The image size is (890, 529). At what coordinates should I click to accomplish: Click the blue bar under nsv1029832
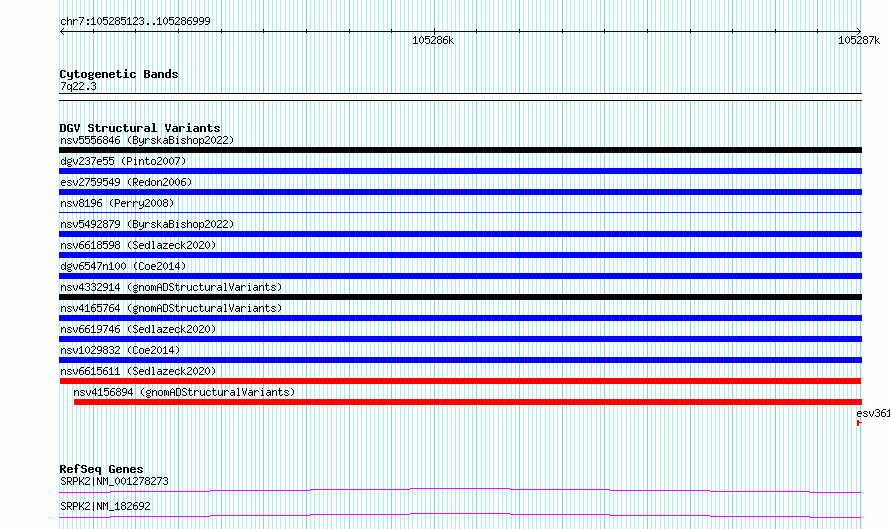click(460, 360)
